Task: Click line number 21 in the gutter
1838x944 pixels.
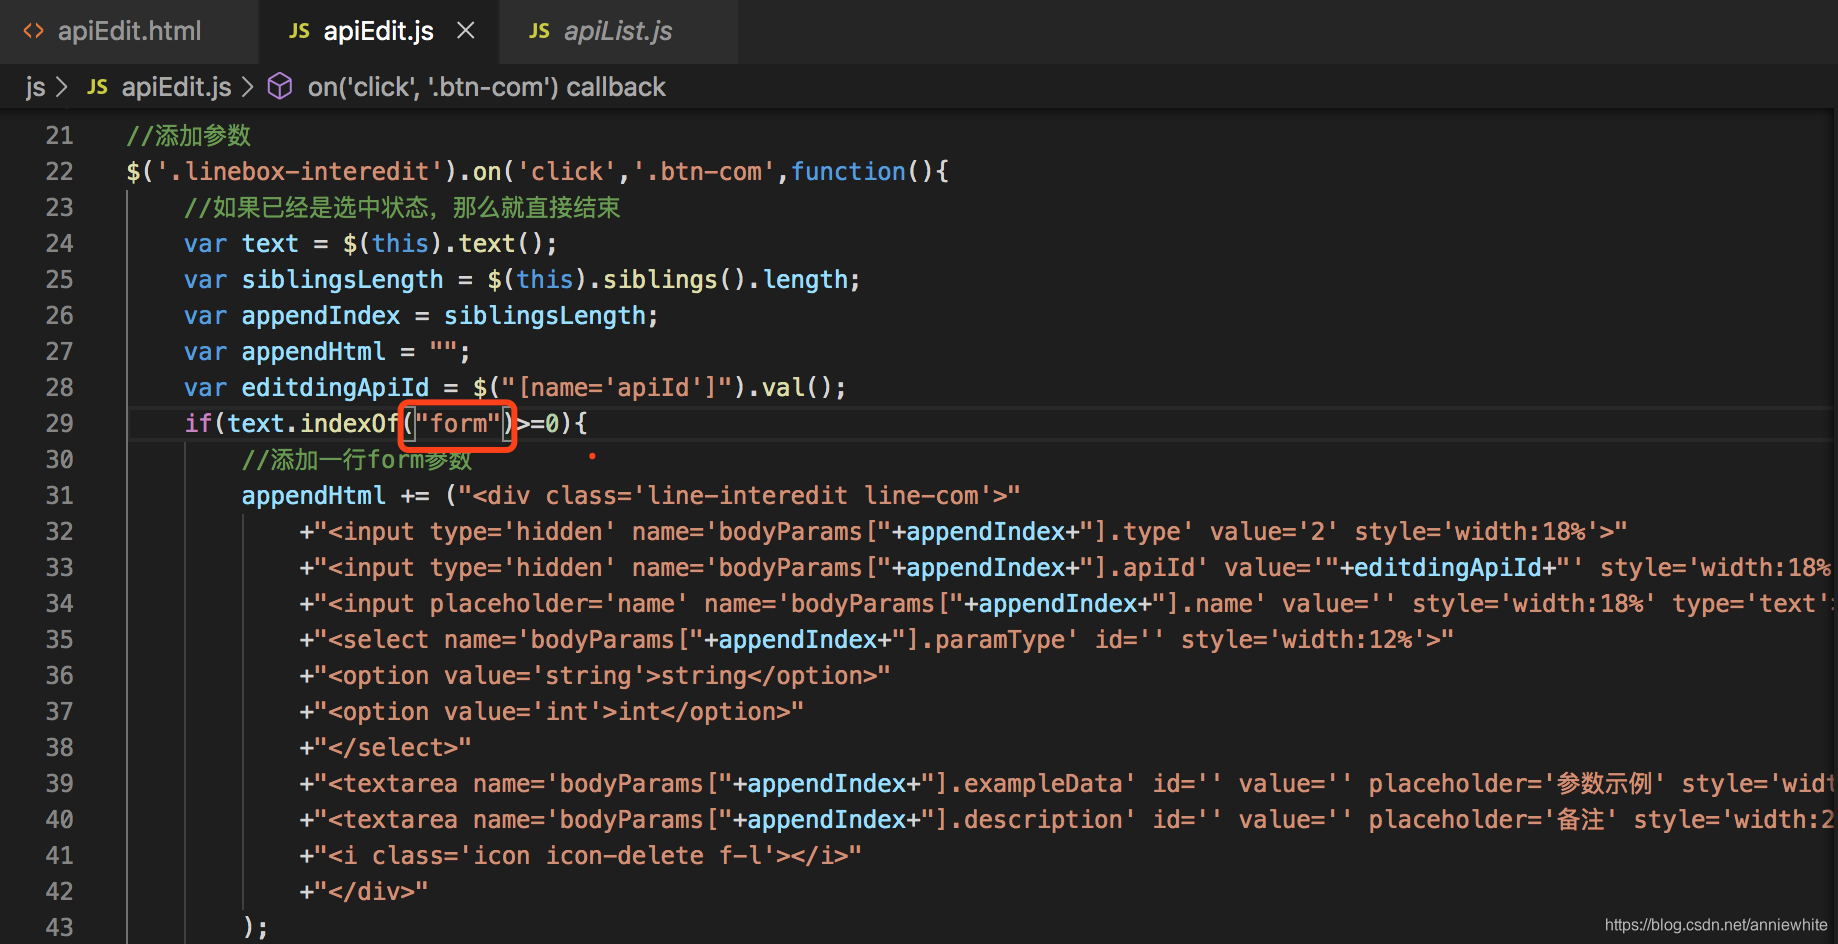Action: tap(59, 135)
